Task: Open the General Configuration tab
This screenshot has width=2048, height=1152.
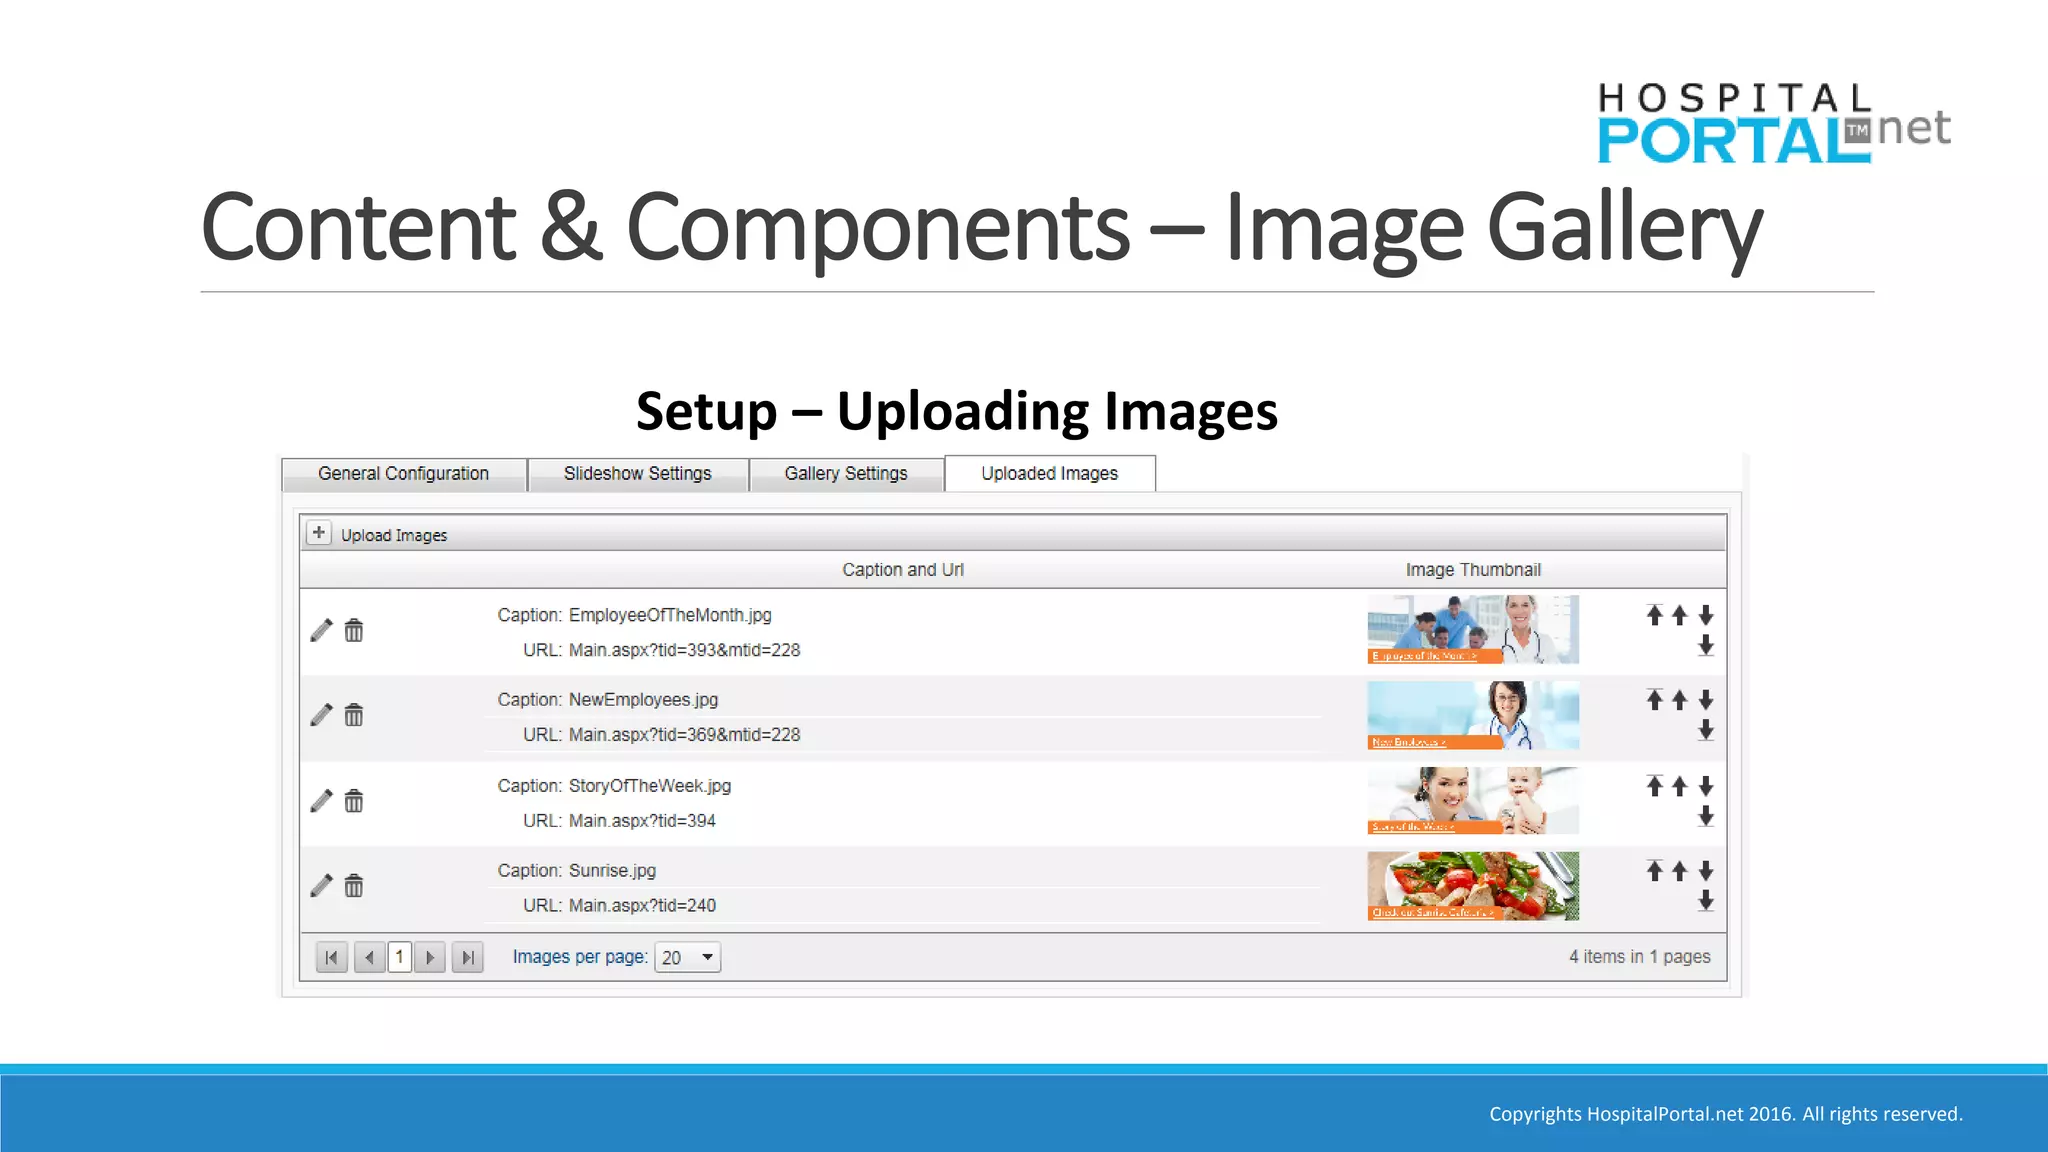Action: [x=404, y=474]
